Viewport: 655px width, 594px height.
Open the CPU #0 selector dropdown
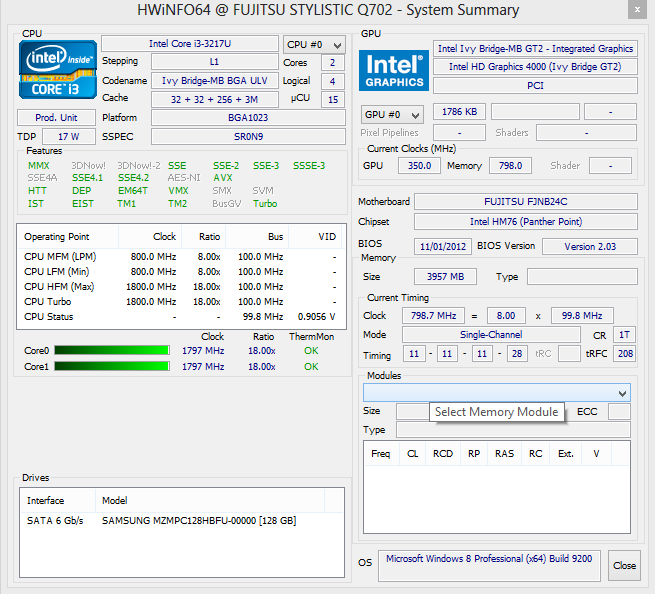(x=314, y=45)
